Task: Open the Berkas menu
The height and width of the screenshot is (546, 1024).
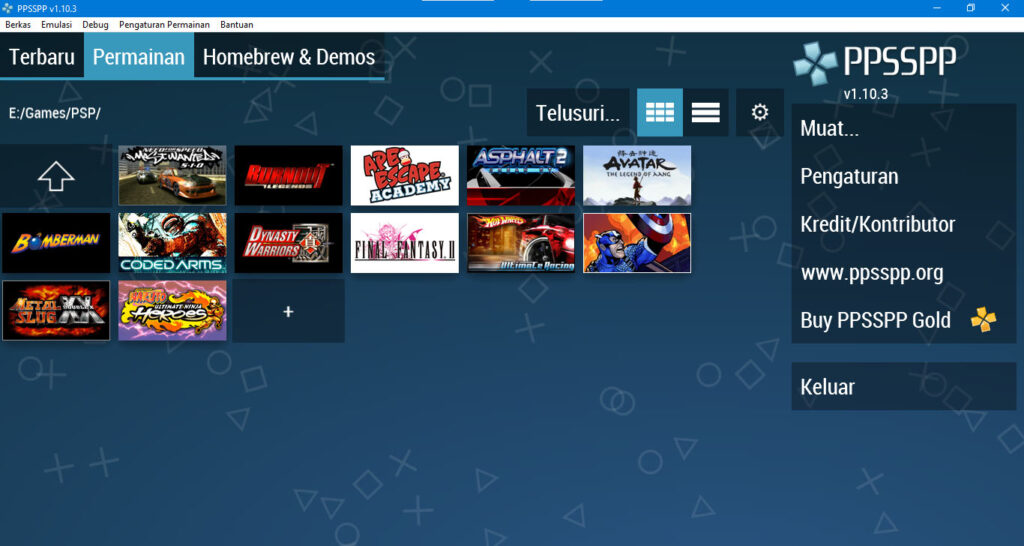Action: (18, 25)
